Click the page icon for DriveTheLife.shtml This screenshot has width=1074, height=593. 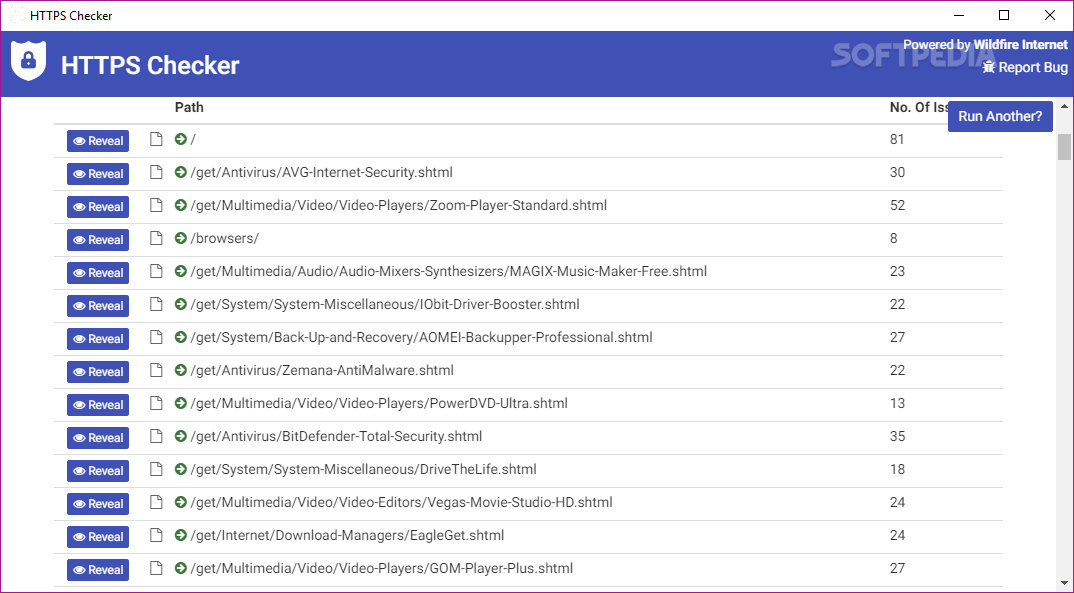click(x=156, y=468)
